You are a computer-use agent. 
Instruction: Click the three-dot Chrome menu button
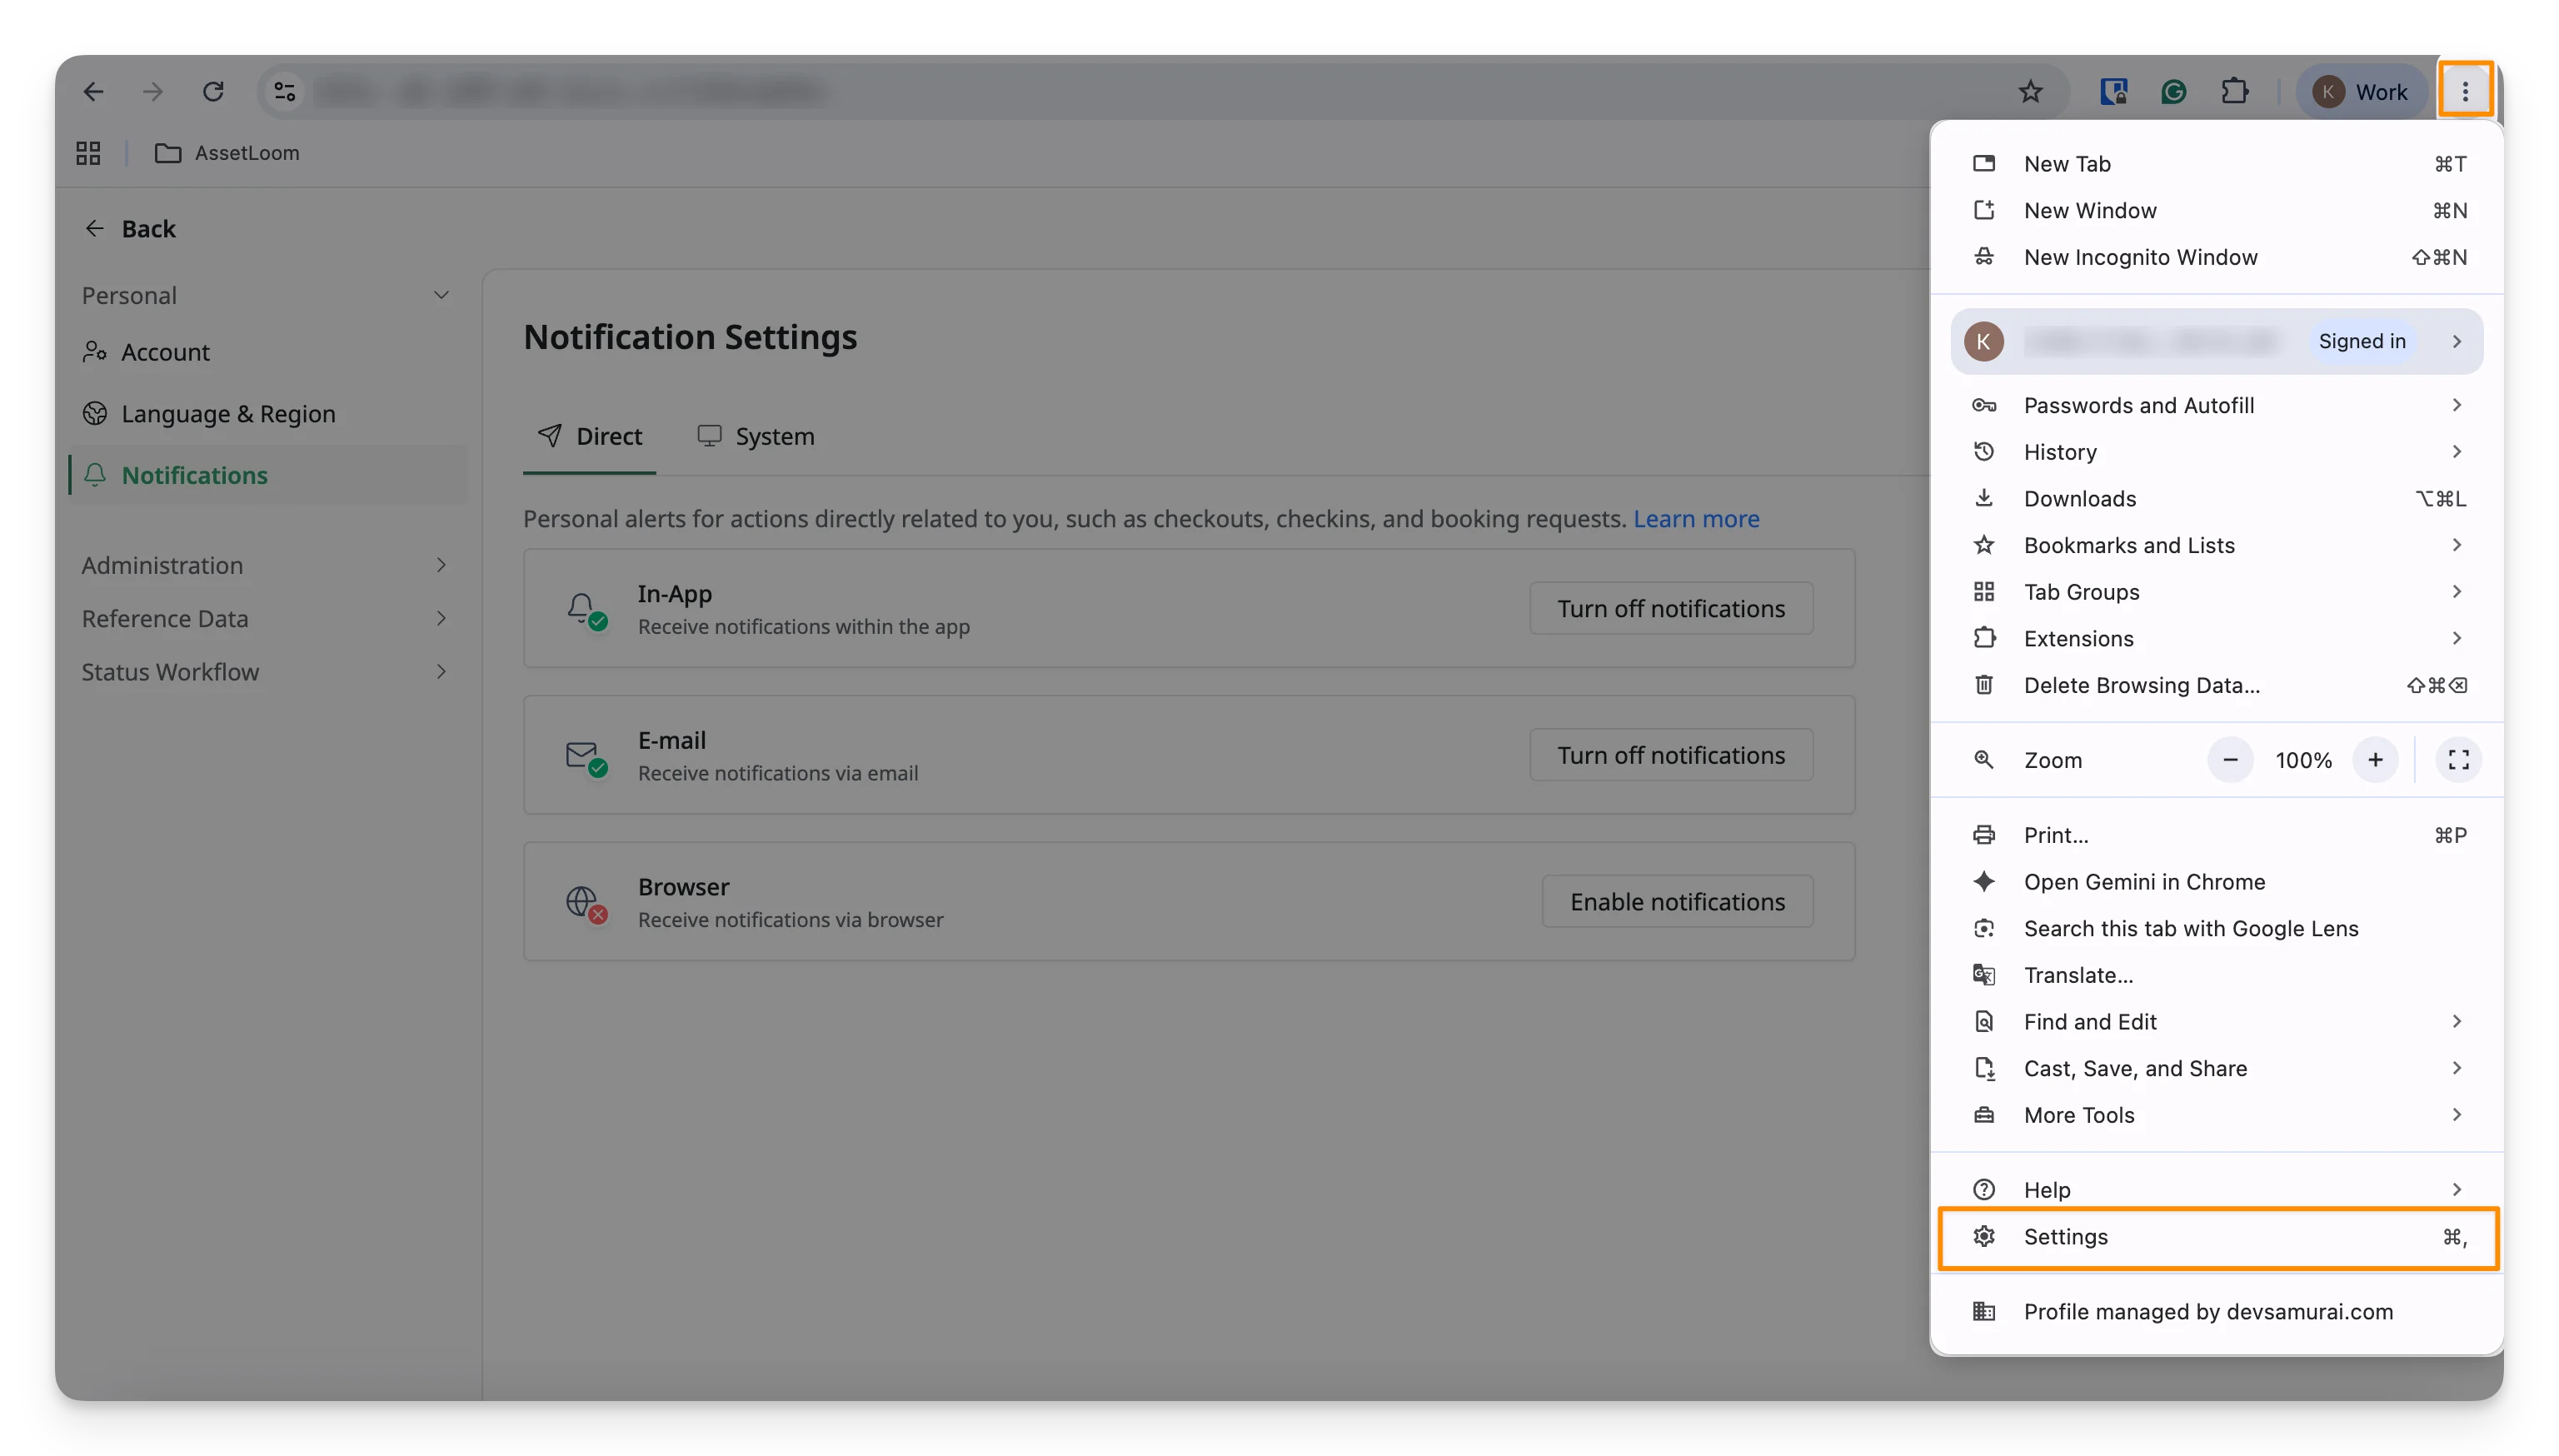click(2465, 92)
